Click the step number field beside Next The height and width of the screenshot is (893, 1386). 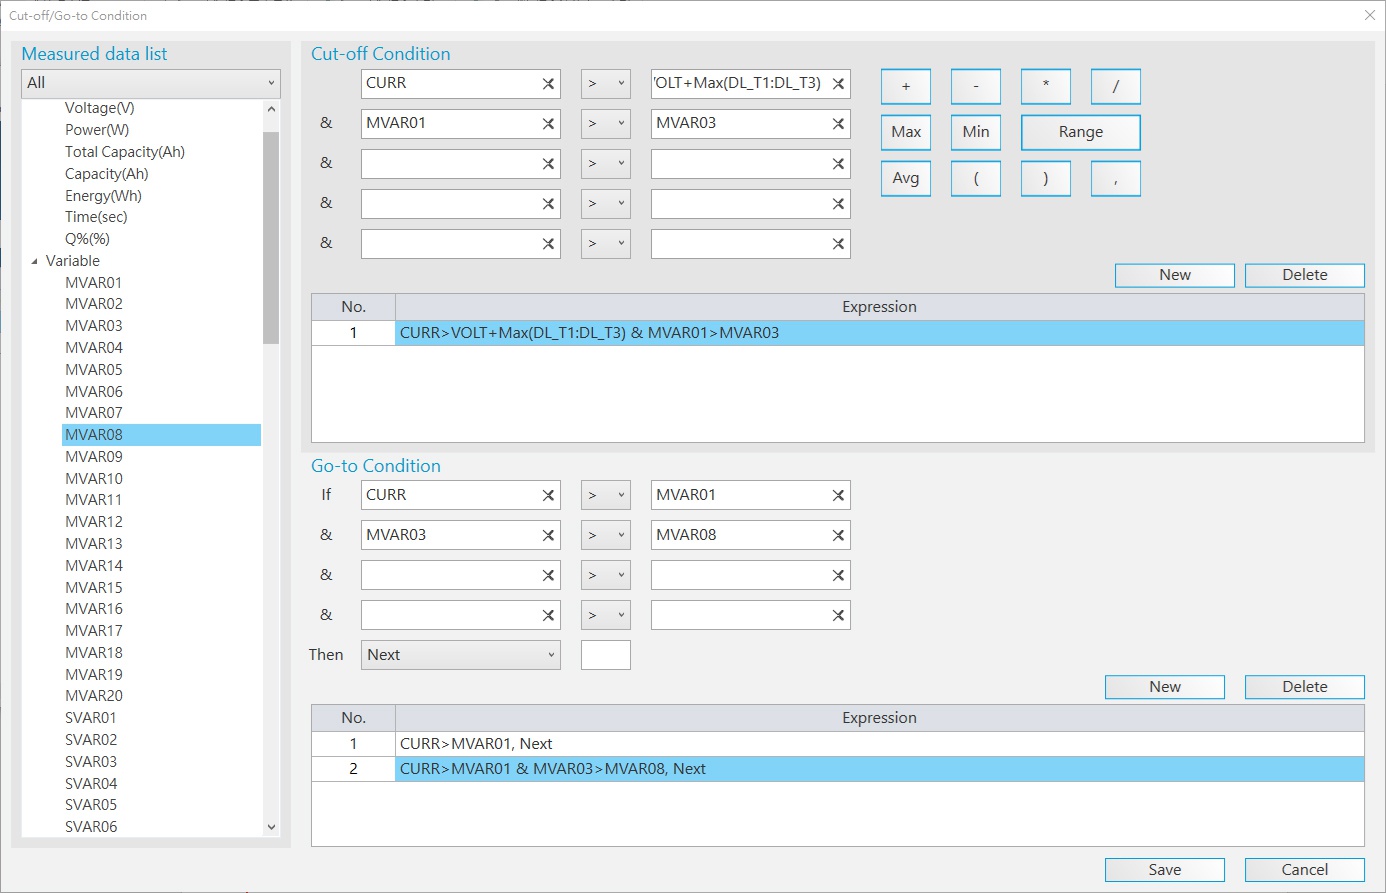(x=605, y=655)
